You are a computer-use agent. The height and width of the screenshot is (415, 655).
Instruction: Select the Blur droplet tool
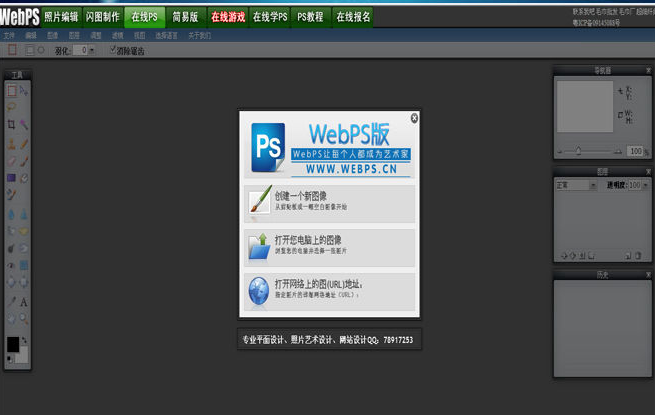pyautogui.click(x=11, y=214)
